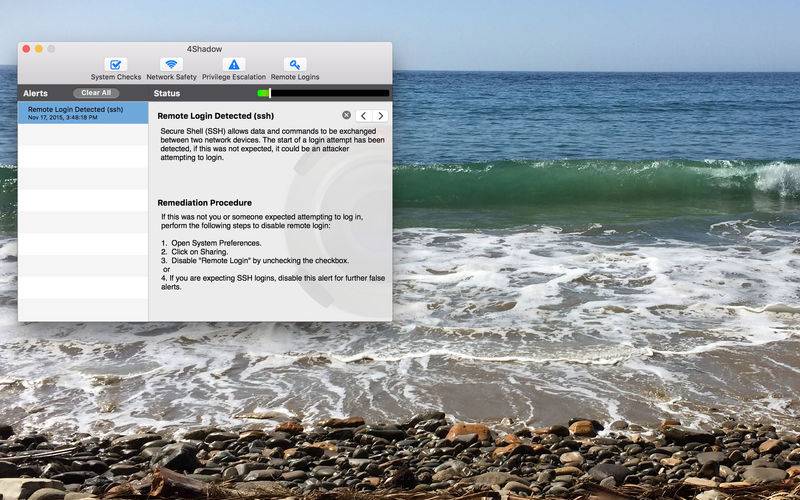Click the Status header label
Viewport: 800px width, 500px height.
(x=167, y=93)
